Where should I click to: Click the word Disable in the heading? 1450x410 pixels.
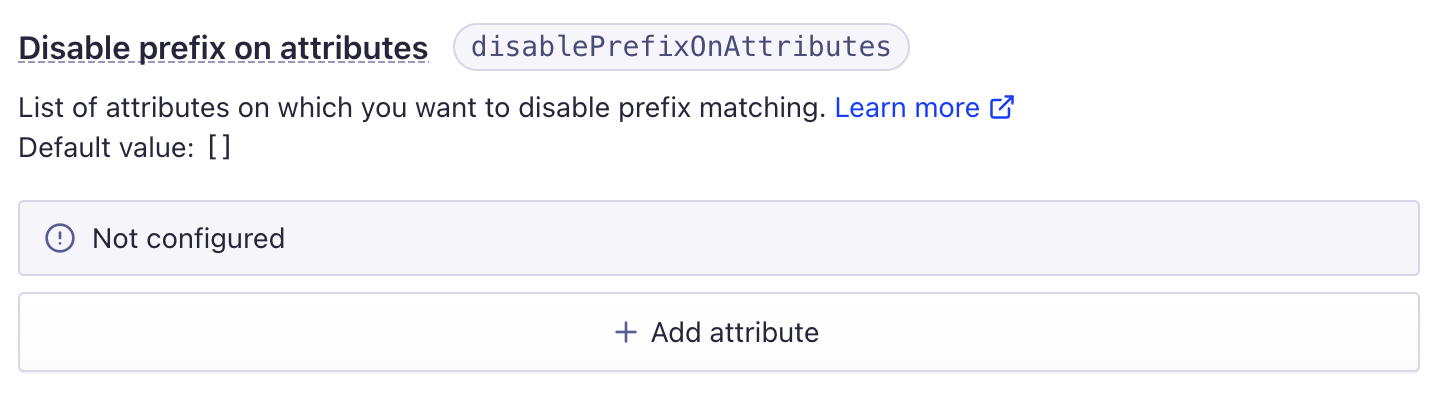click(x=71, y=48)
